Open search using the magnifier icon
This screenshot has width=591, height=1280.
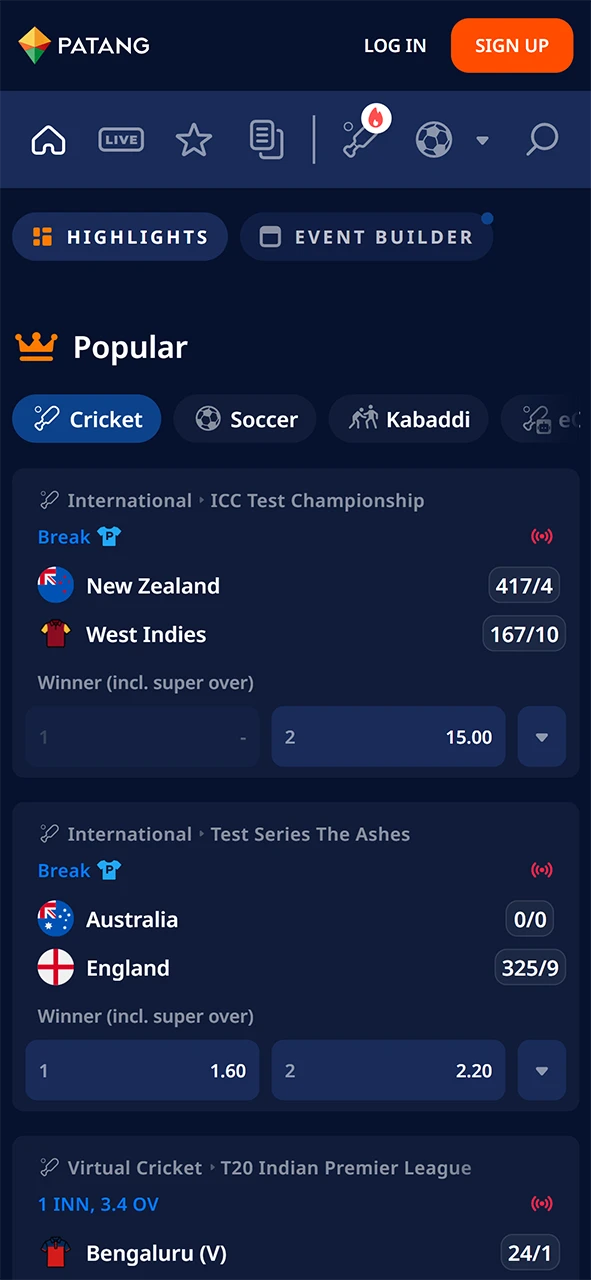click(x=541, y=140)
